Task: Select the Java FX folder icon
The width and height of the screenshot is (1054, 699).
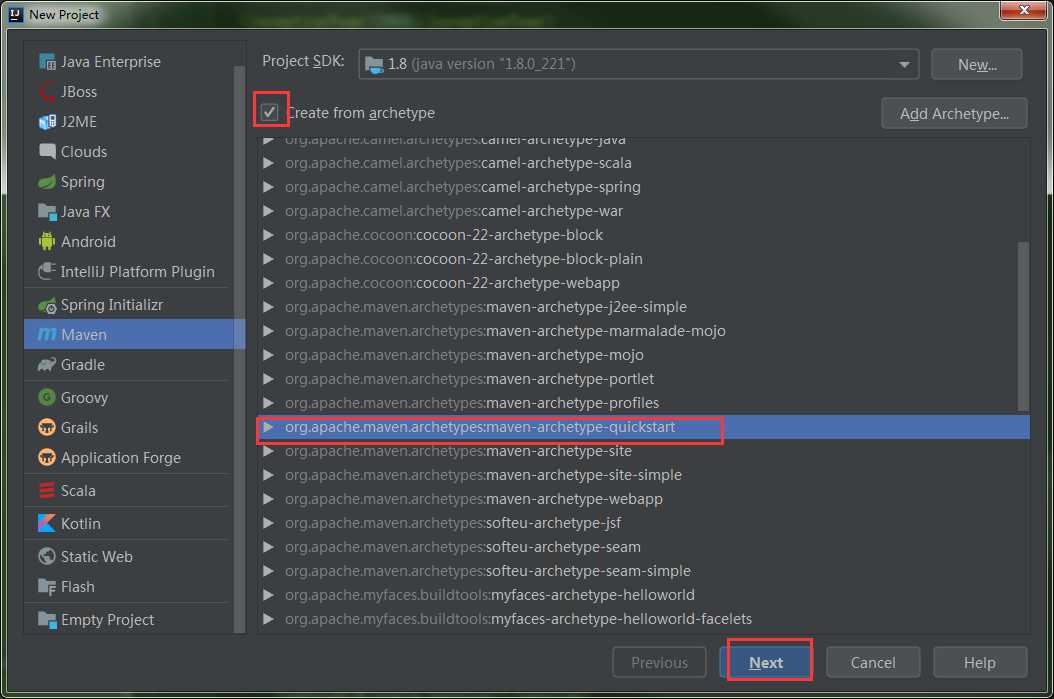Action: [x=47, y=212]
